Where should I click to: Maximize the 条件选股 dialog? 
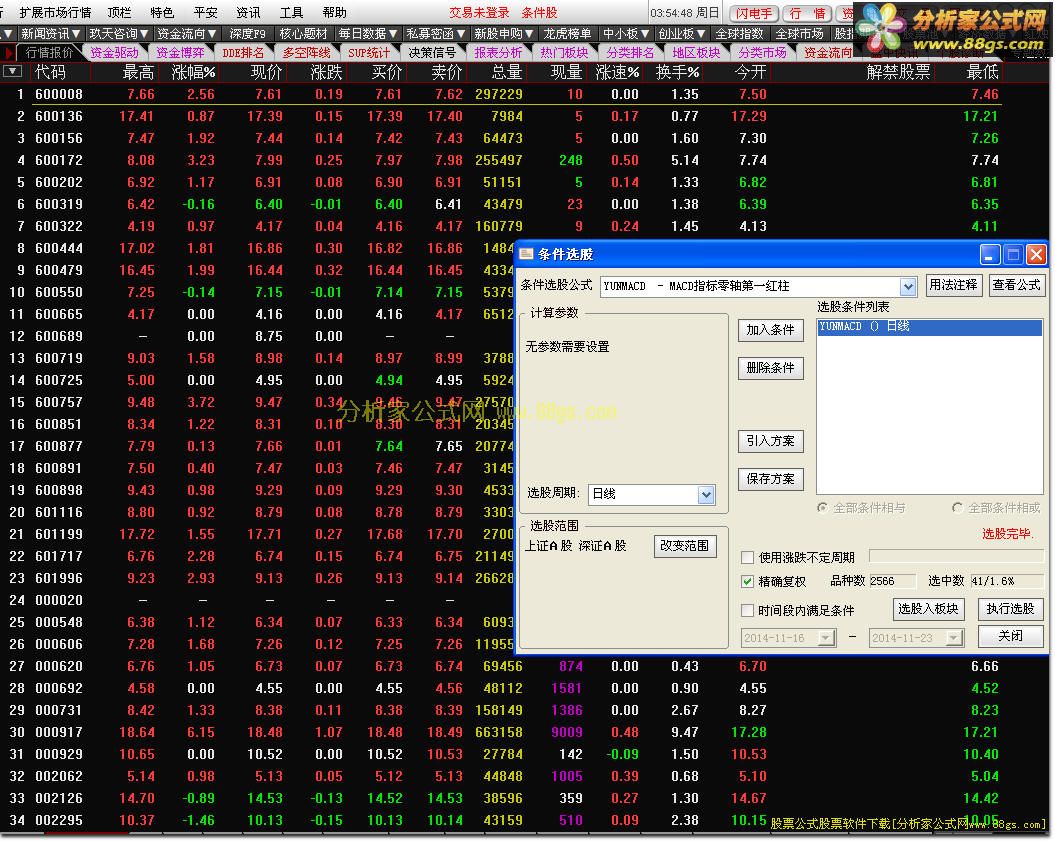[x=1013, y=254]
